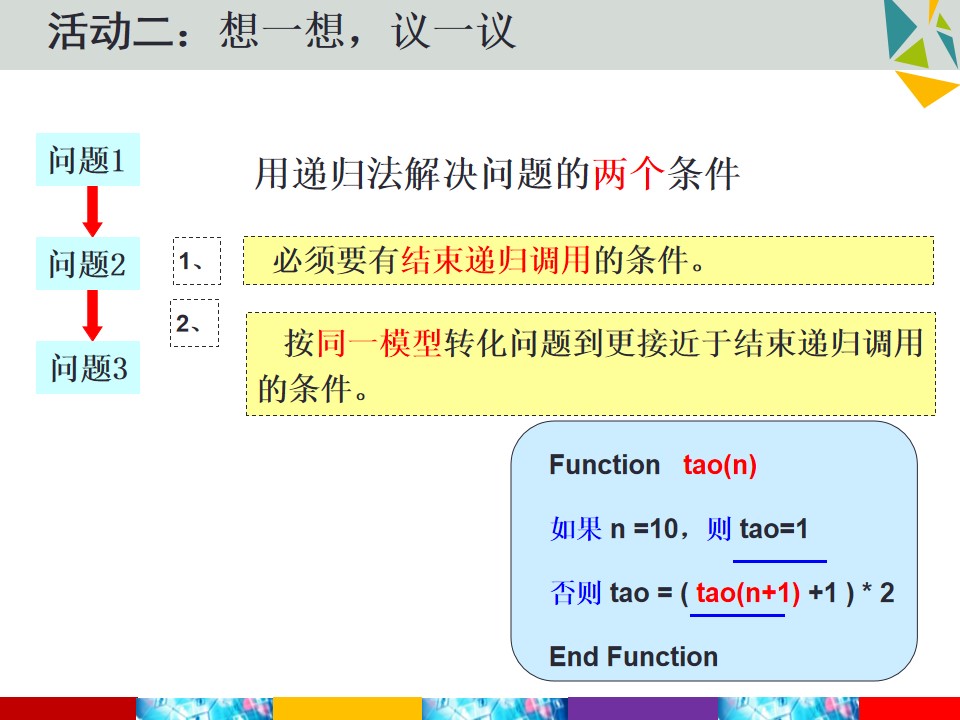Click the yellow box about 结束递归调用
Viewport: 960px width, 720px height.
pyautogui.click(x=588, y=260)
